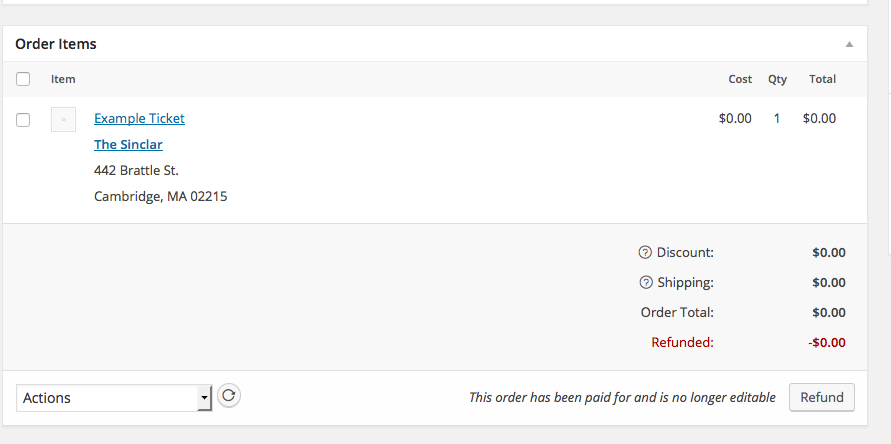Open the Example Ticket product link
Image resolution: width=891 pixels, height=444 pixels.
[139, 118]
